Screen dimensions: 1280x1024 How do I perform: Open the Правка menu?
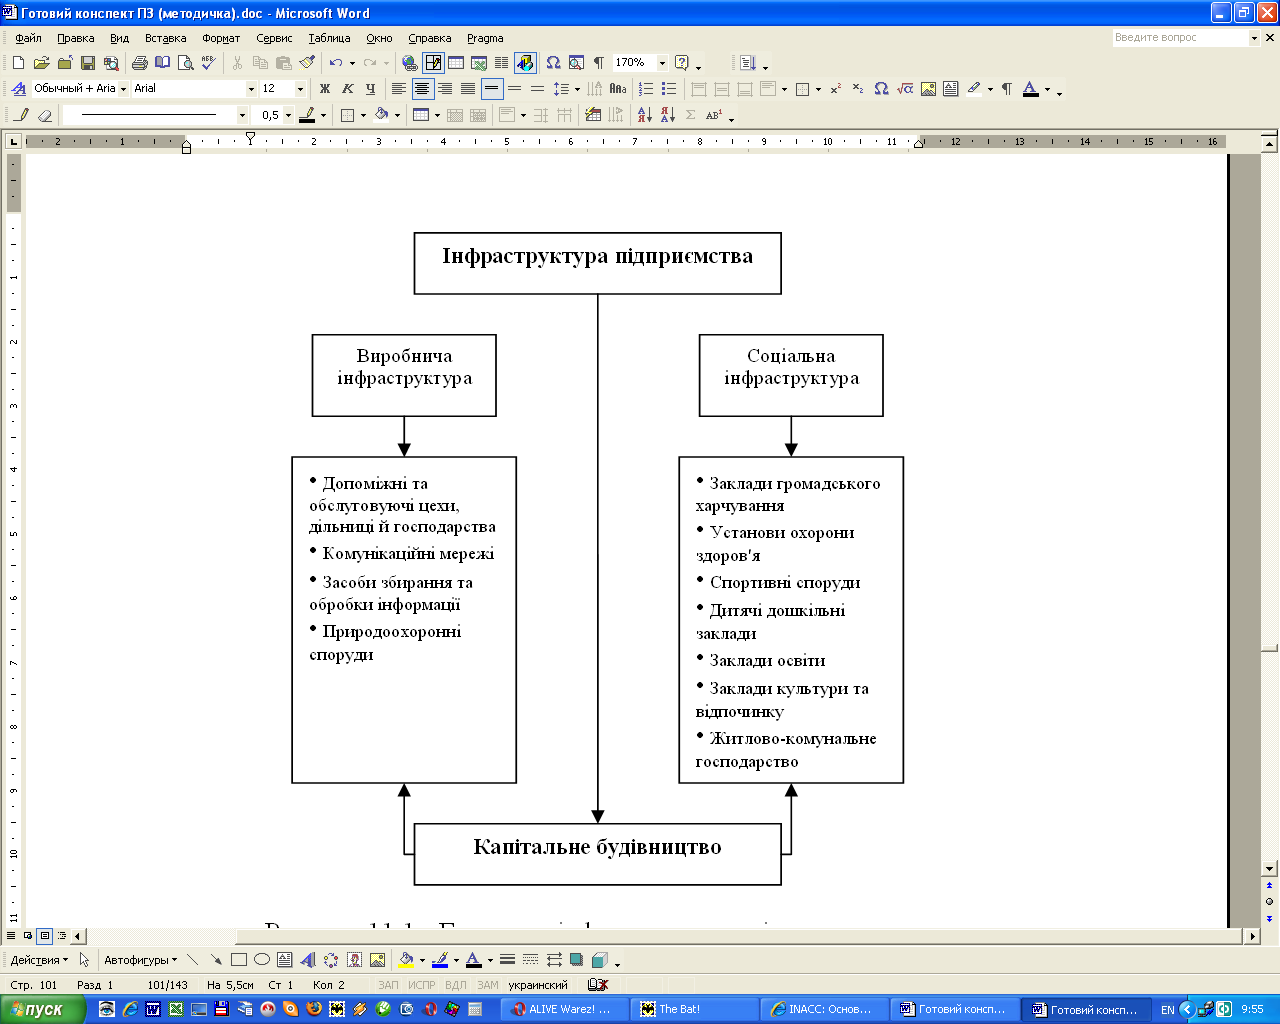pos(75,38)
